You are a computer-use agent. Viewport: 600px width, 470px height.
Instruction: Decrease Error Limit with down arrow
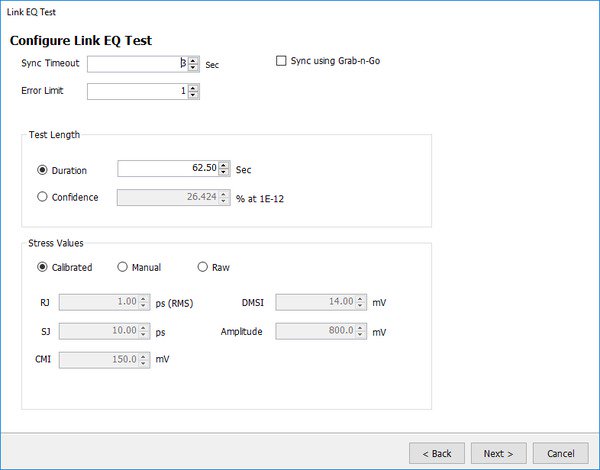pos(194,96)
